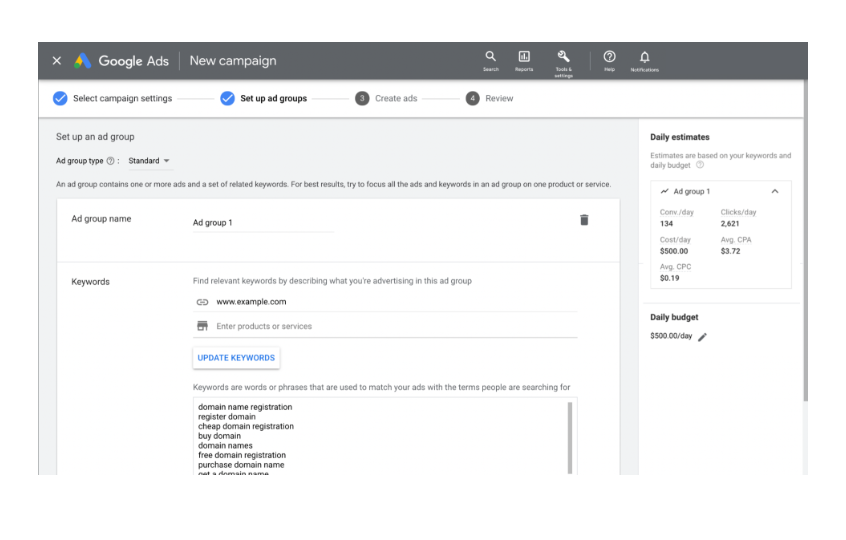
Task: Go to Select campaign settings step
Action: coord(112,98)
